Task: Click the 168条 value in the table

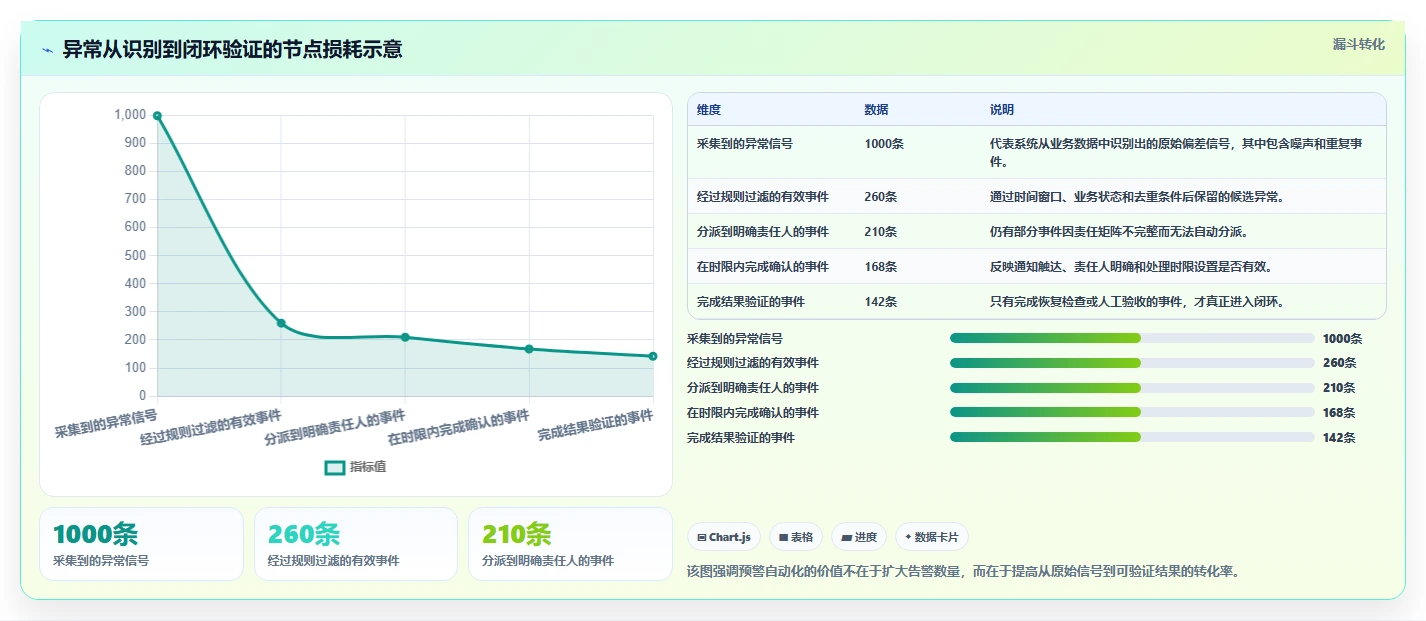Action: pos(881,267)
